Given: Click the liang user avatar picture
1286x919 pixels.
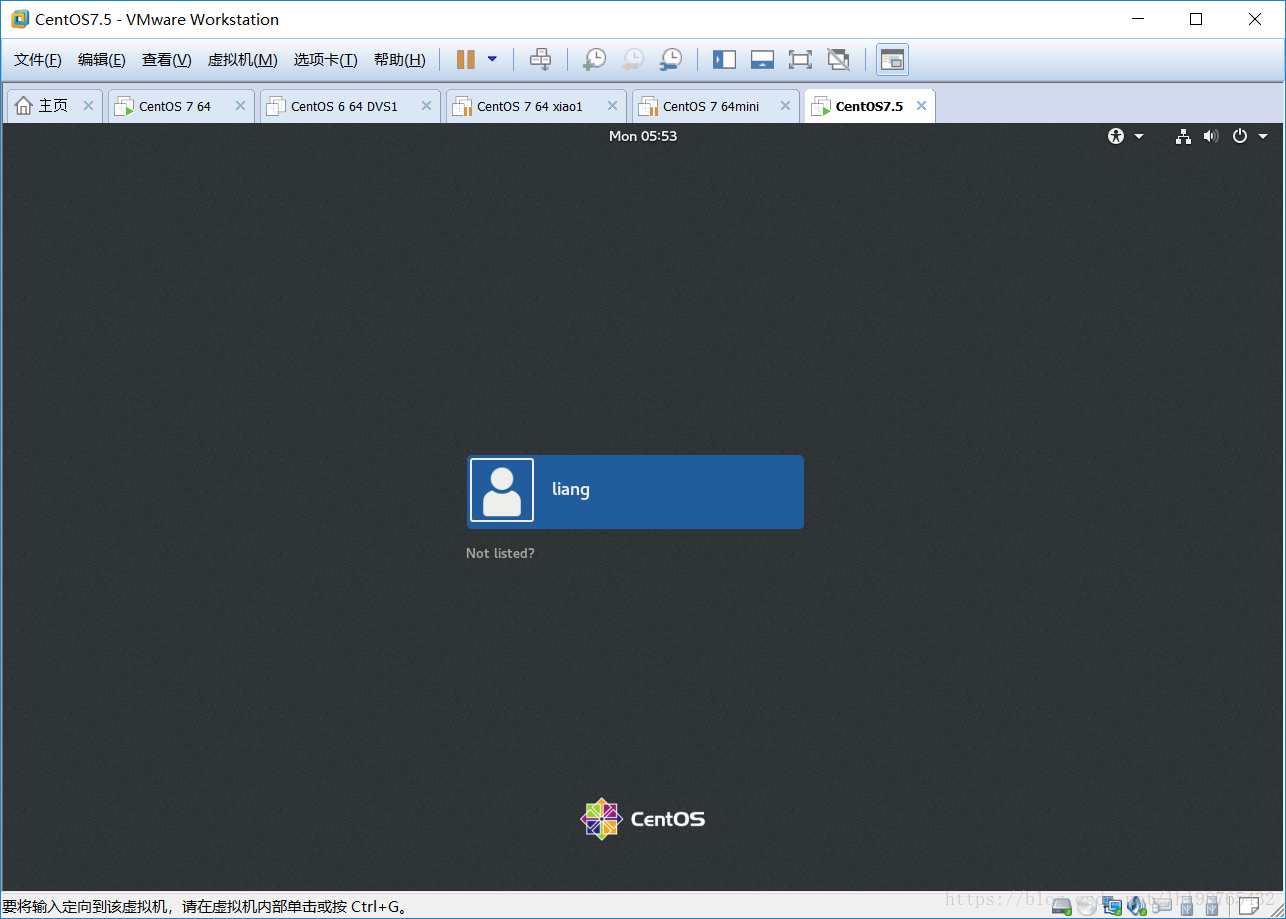Looking at the screenshot, I should pos(502,491).
